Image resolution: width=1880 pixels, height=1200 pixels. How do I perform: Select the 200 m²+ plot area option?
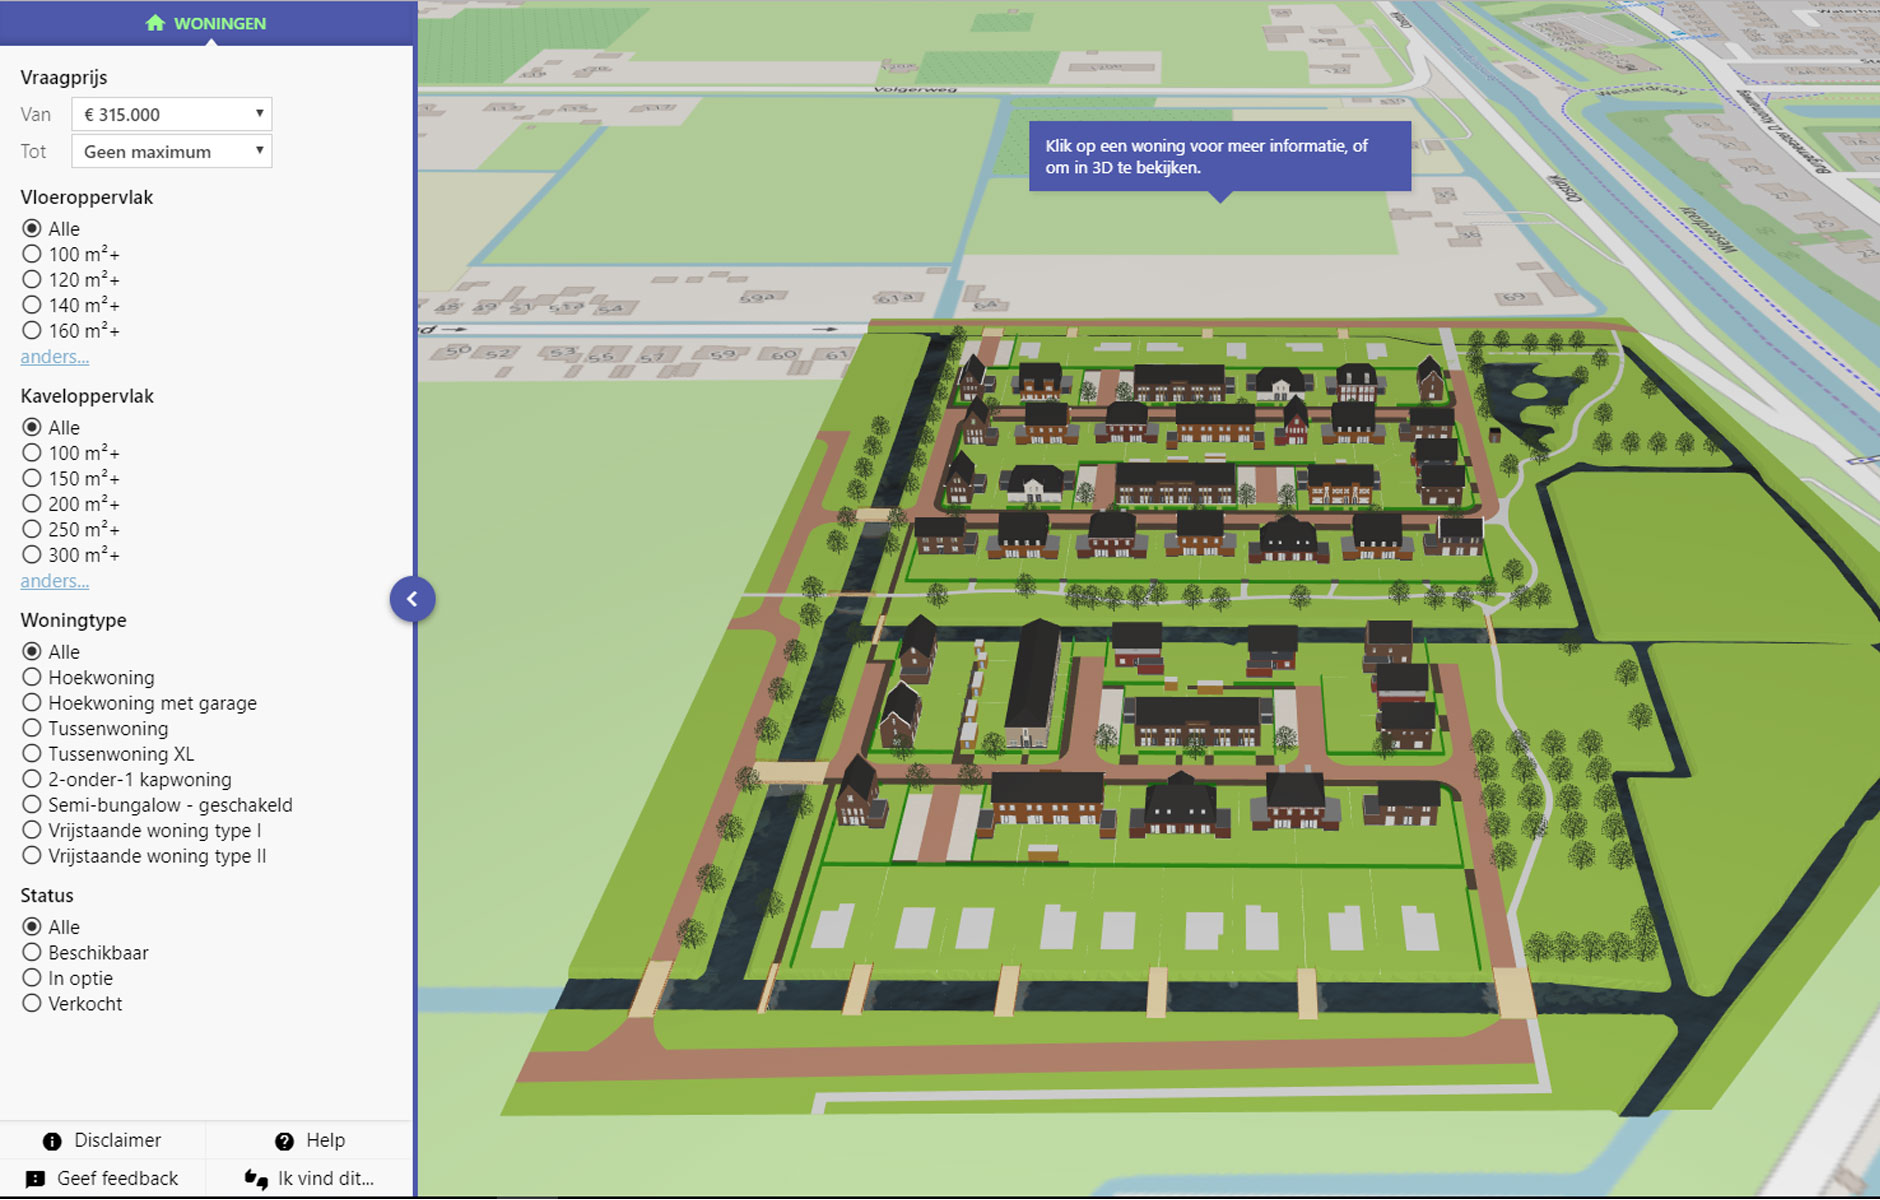(x=32, y=504)
